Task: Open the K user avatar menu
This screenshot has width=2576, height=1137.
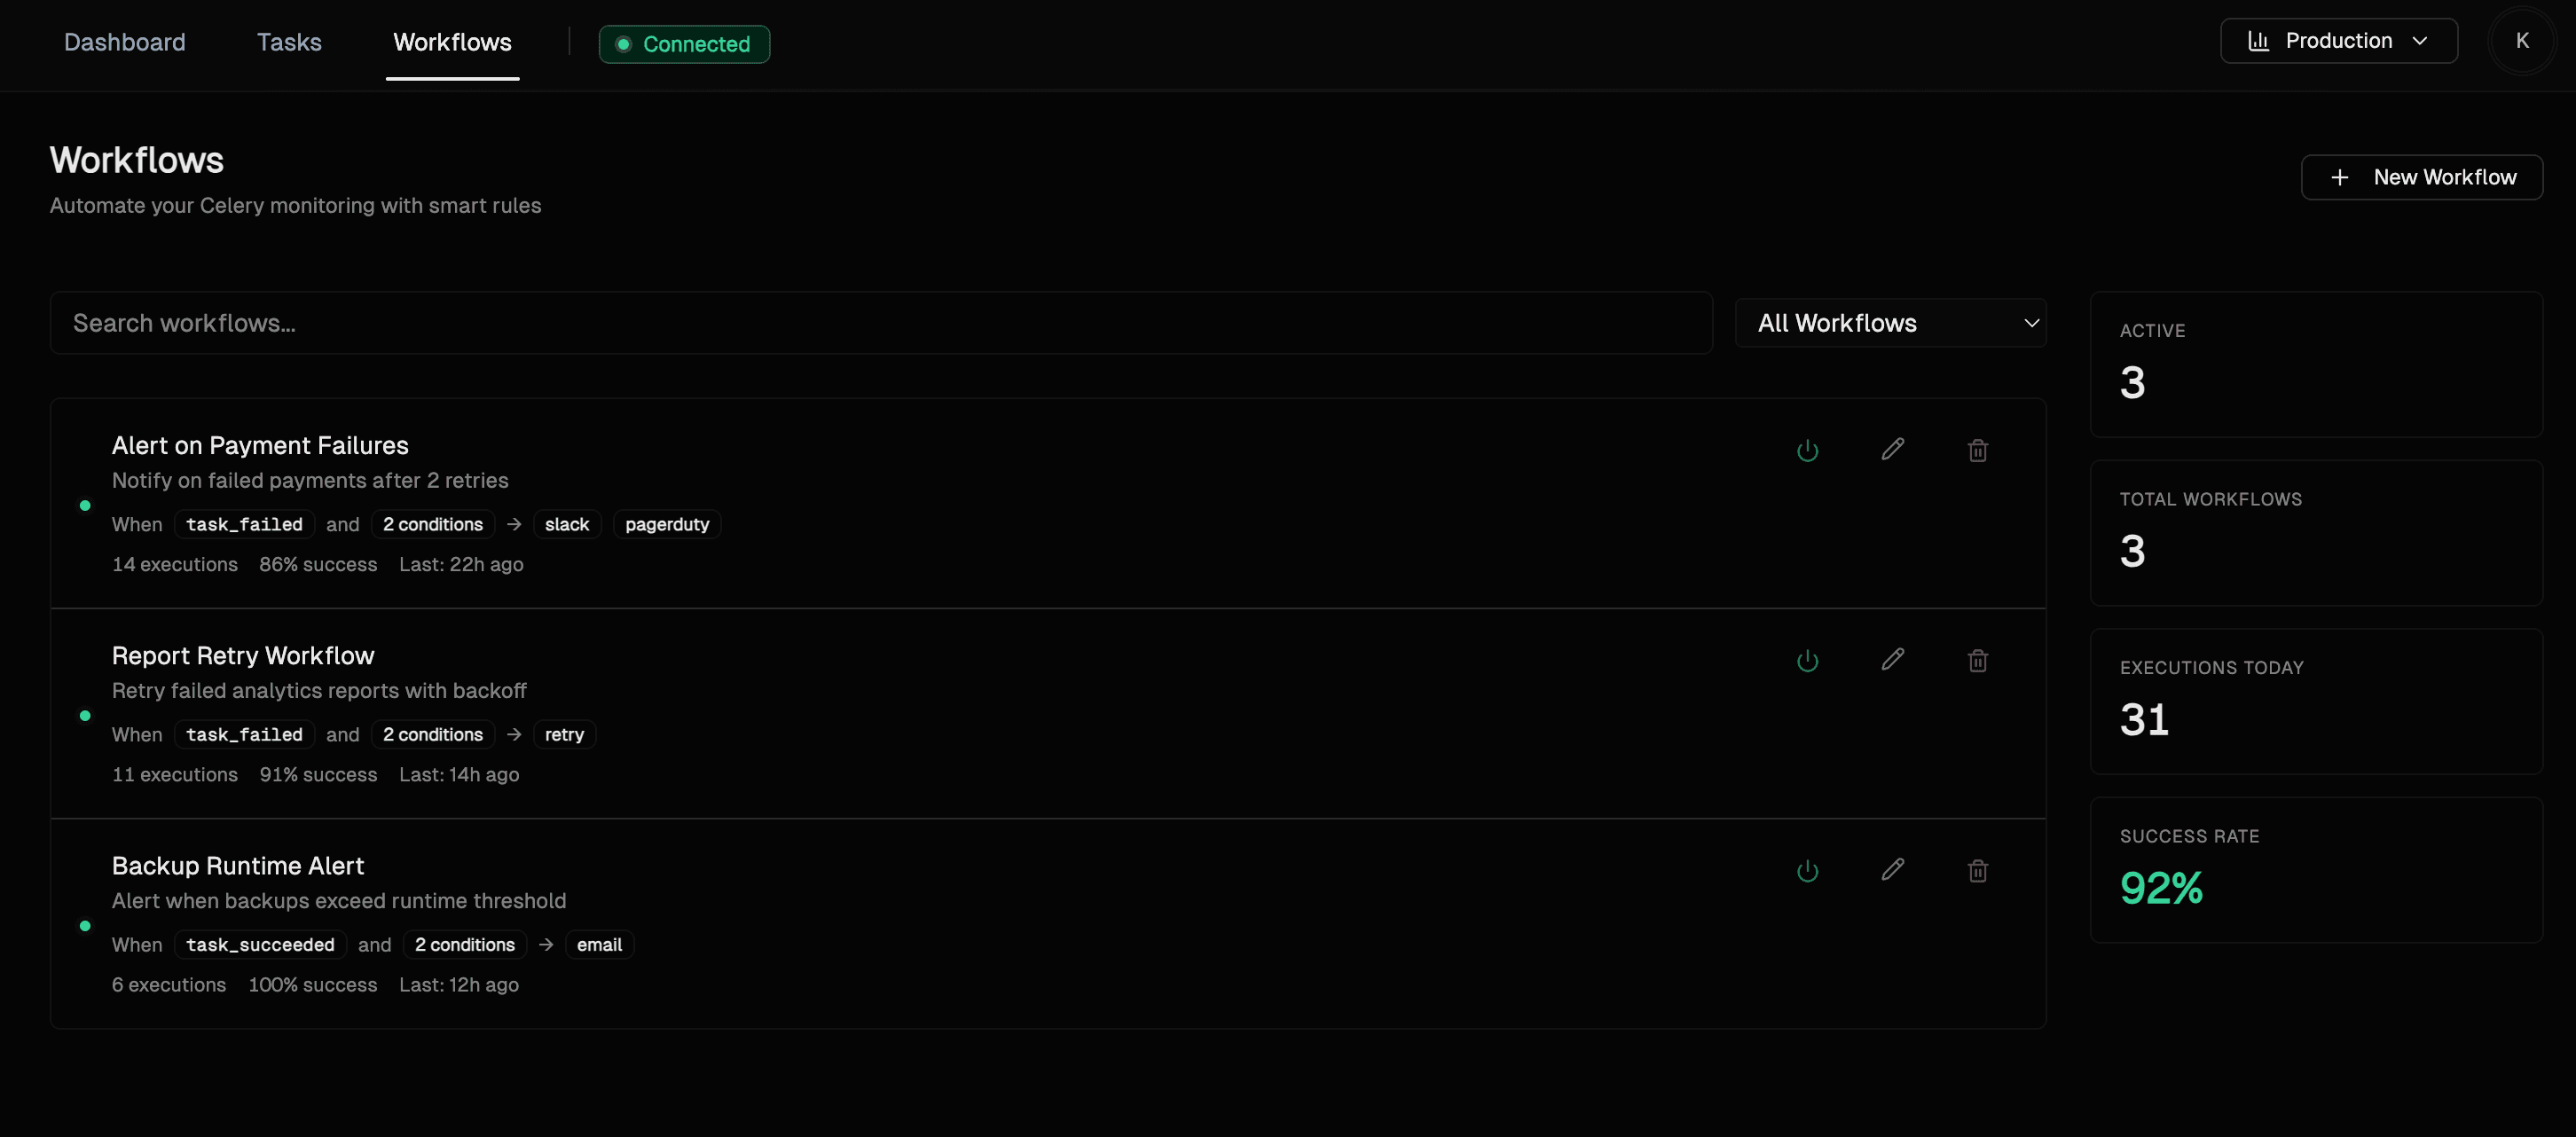Action: coord(2521,41)
